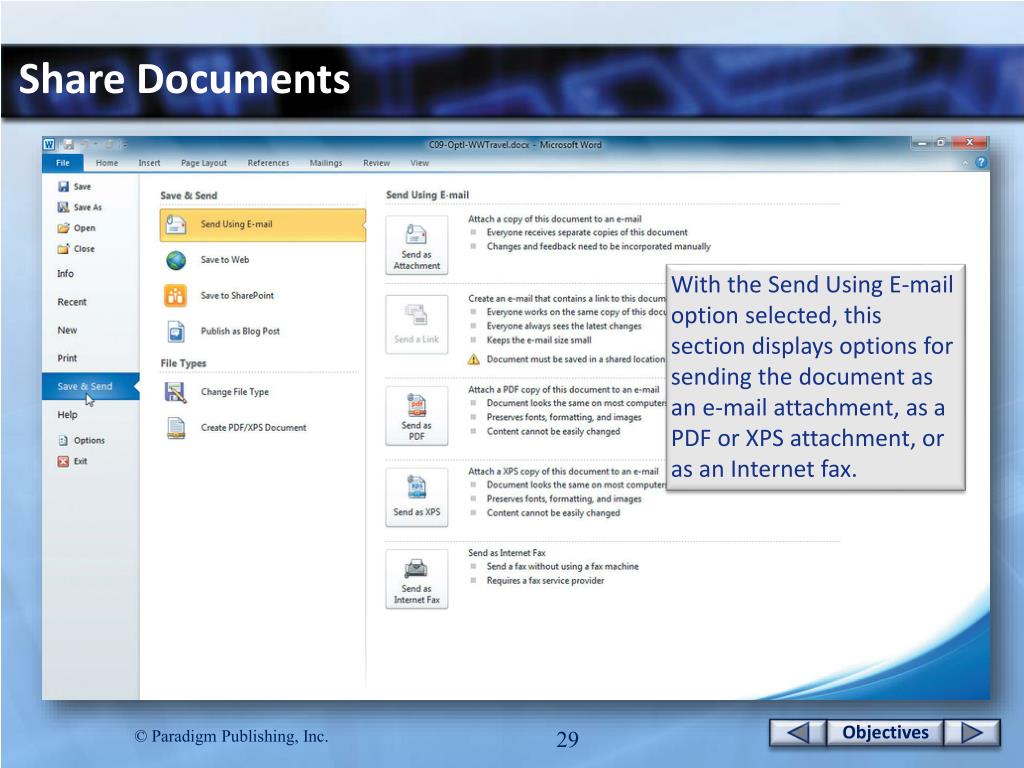Viewport: 1024px width, 768px height.
Task: Open the References tab
Action: 268,163
